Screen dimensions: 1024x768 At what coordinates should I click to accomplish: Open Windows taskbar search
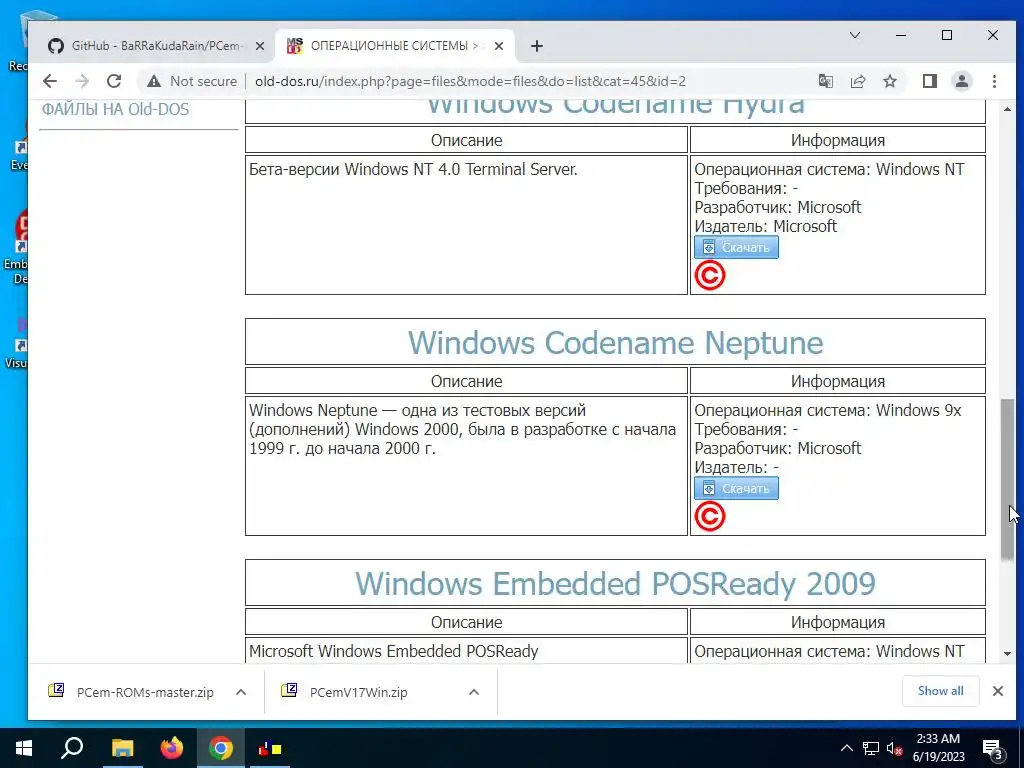point(72,748)
